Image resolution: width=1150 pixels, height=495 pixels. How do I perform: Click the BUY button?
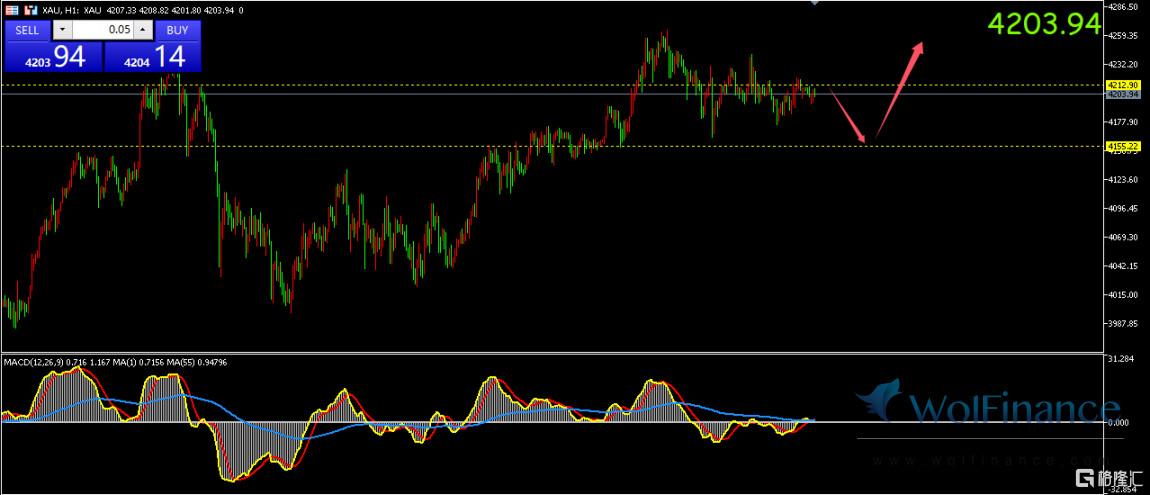177,30
